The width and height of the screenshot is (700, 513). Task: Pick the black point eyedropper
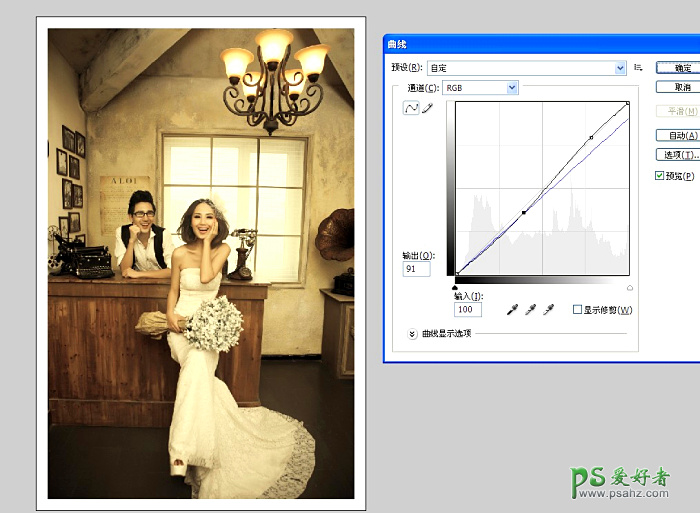(x=512, y=310)
